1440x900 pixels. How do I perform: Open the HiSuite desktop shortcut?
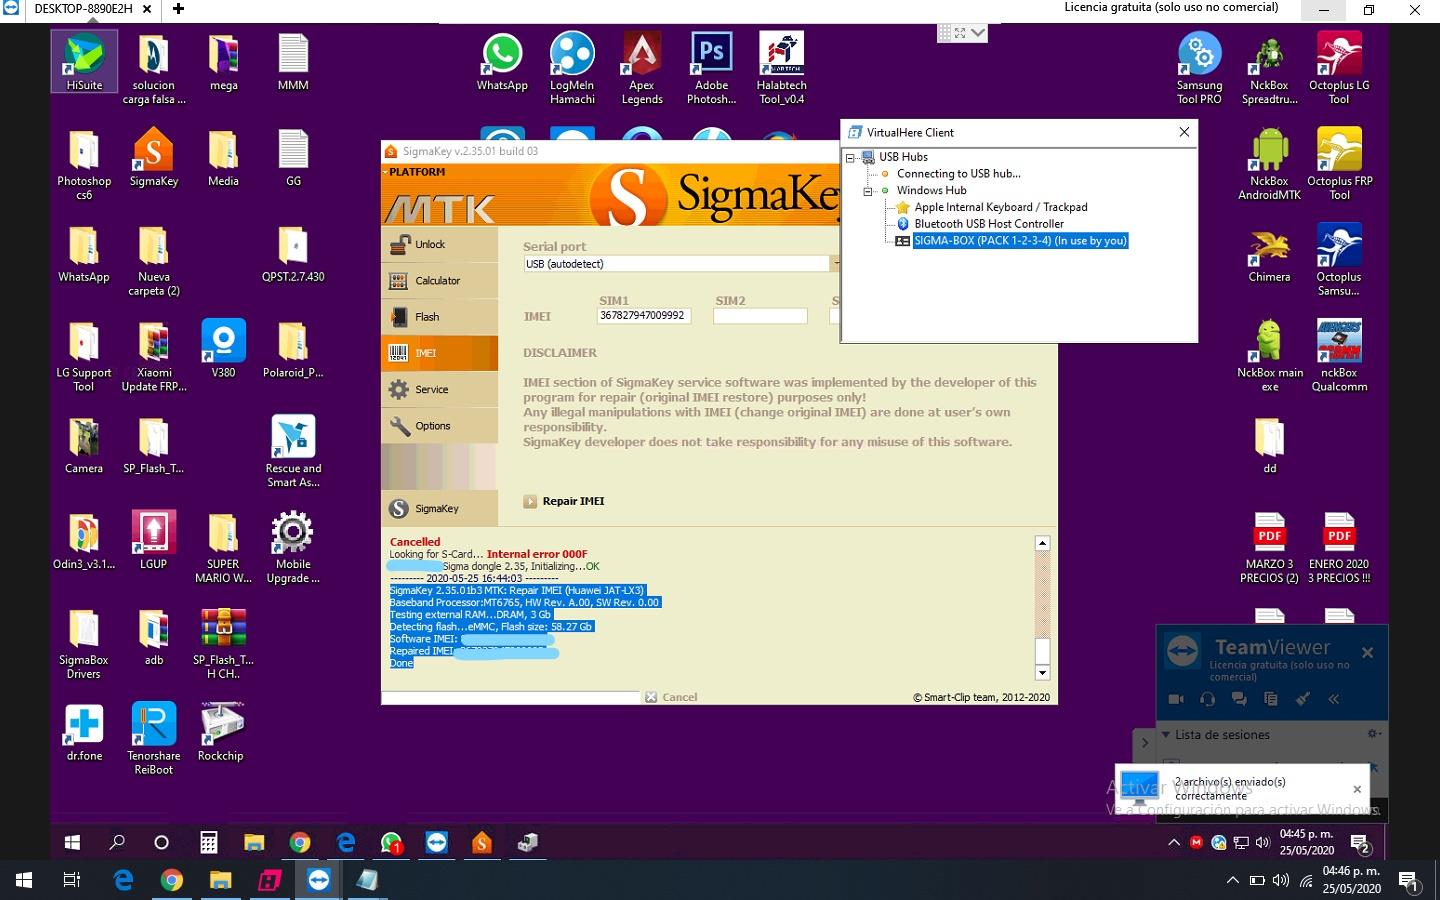click(84, 61)
